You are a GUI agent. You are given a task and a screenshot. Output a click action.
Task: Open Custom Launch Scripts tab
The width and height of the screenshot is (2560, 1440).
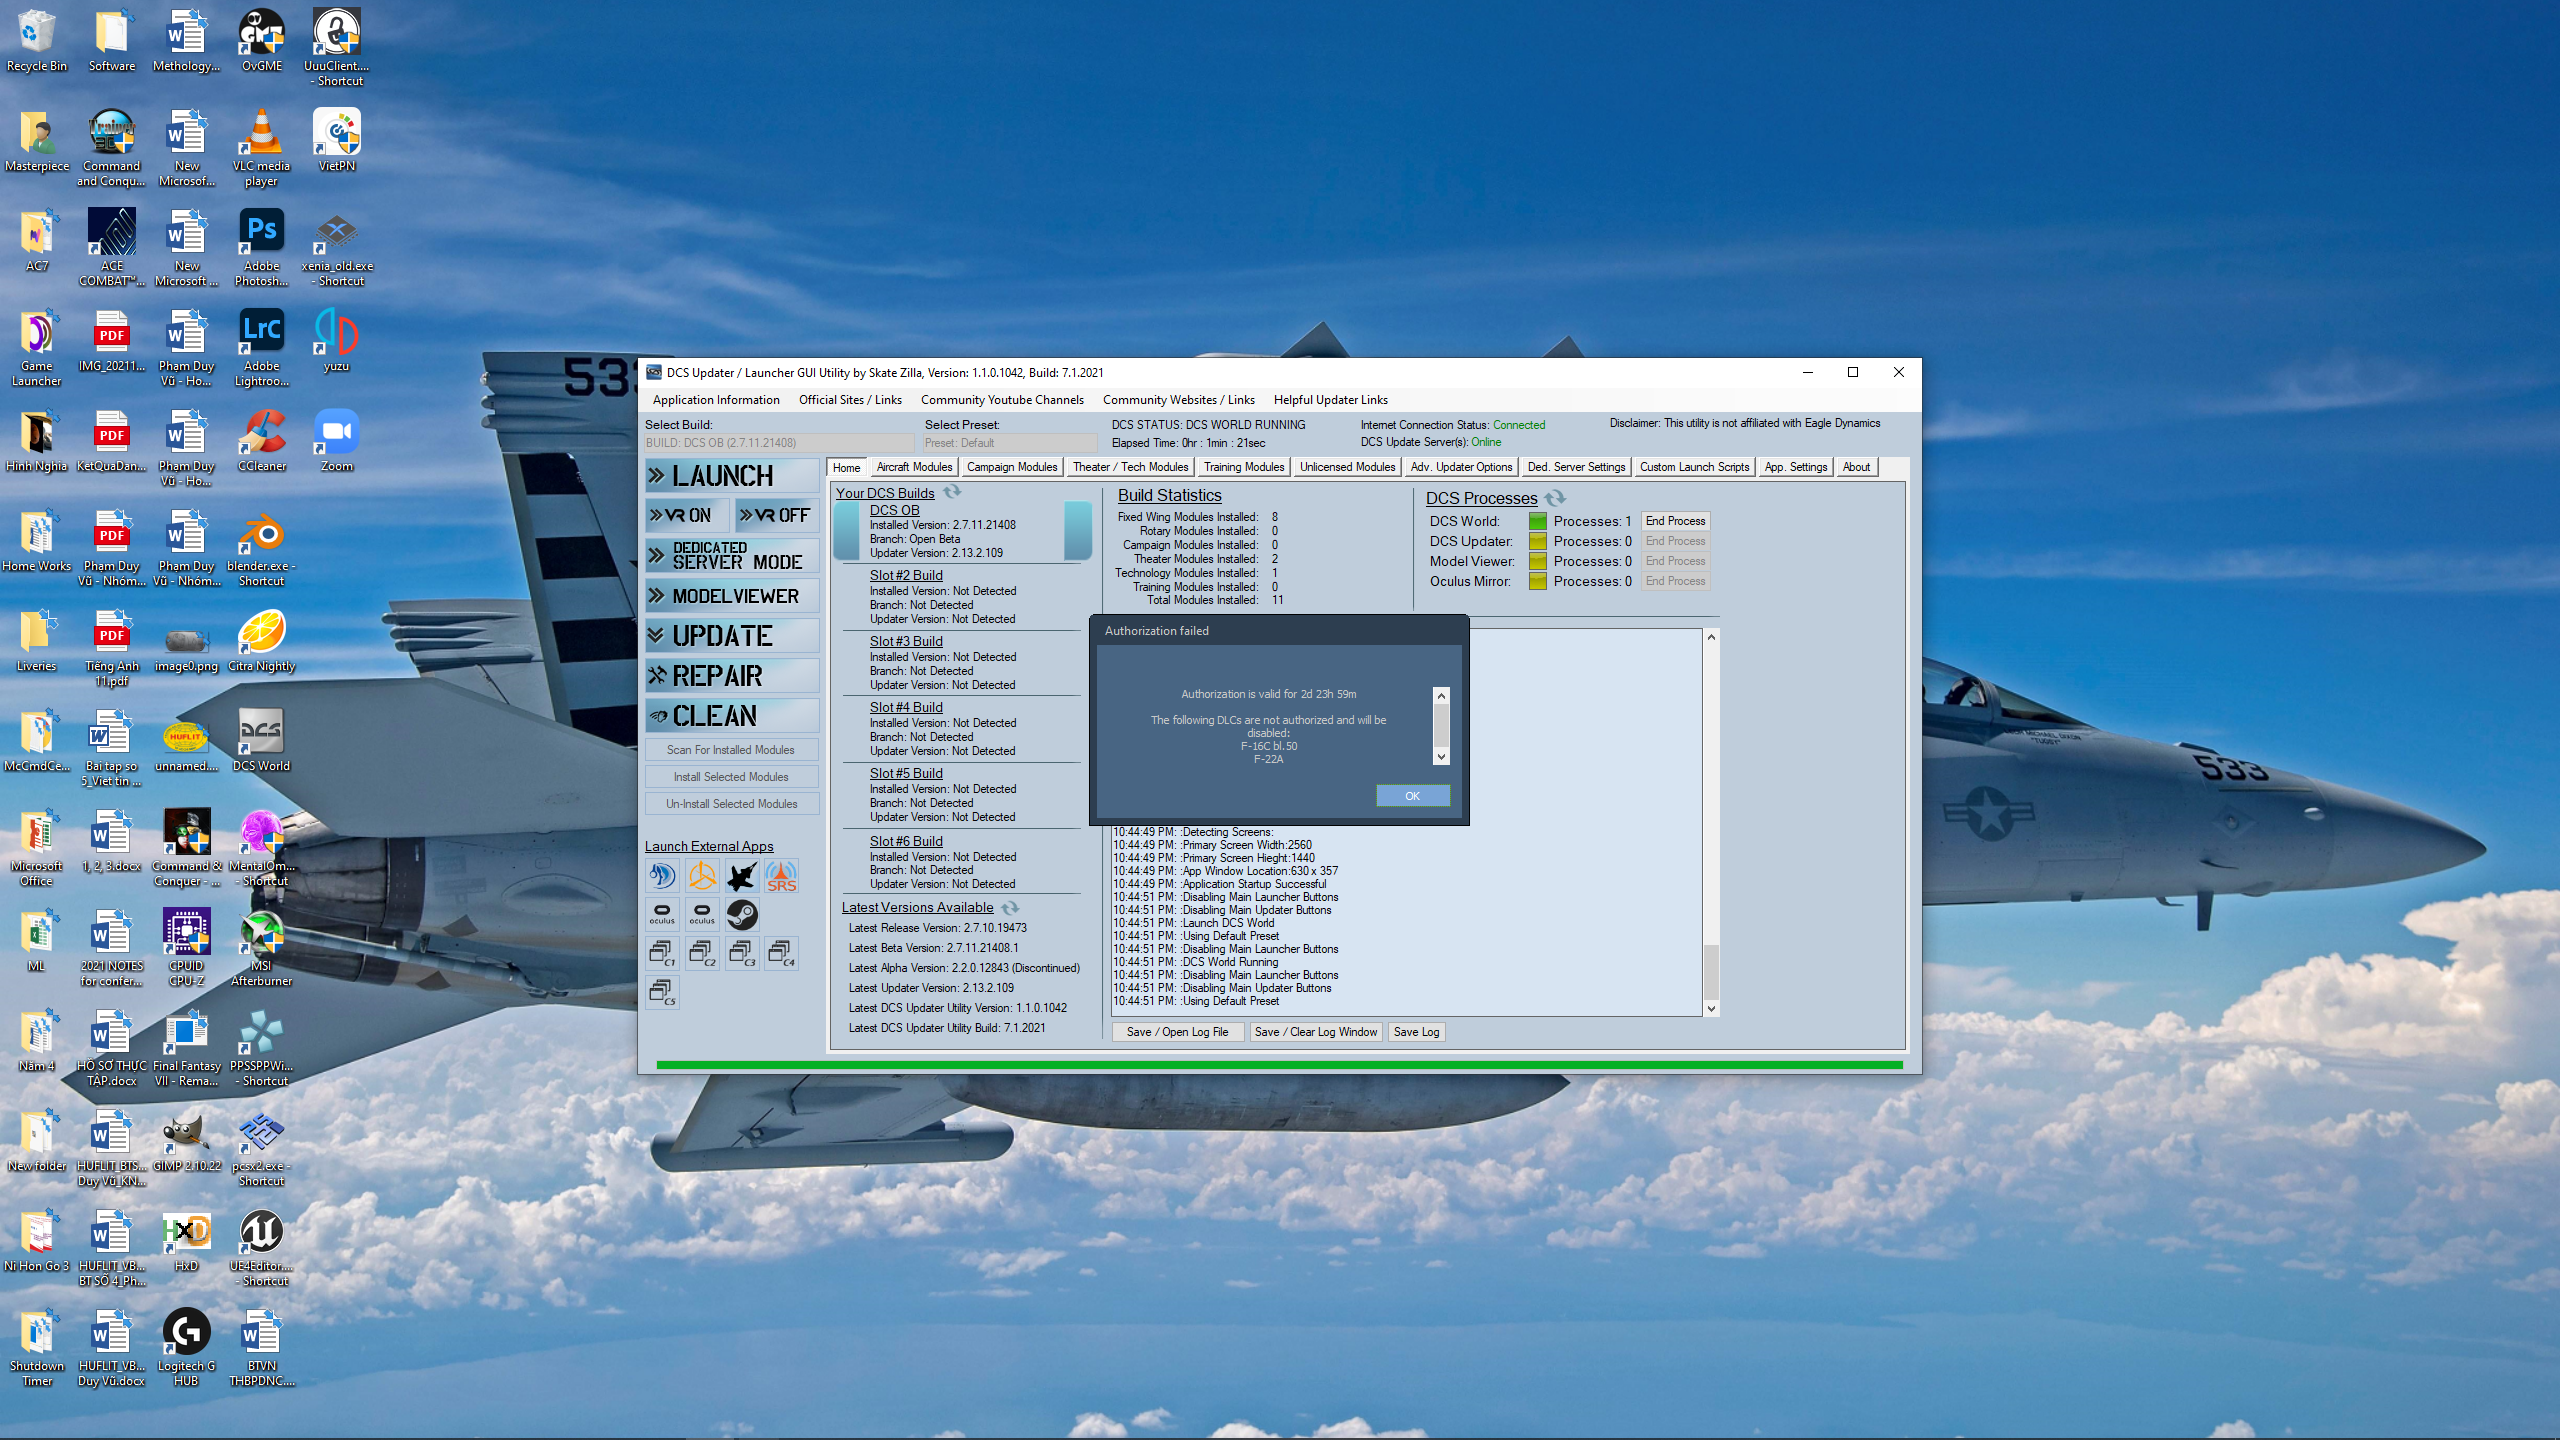click(1694, 467)
